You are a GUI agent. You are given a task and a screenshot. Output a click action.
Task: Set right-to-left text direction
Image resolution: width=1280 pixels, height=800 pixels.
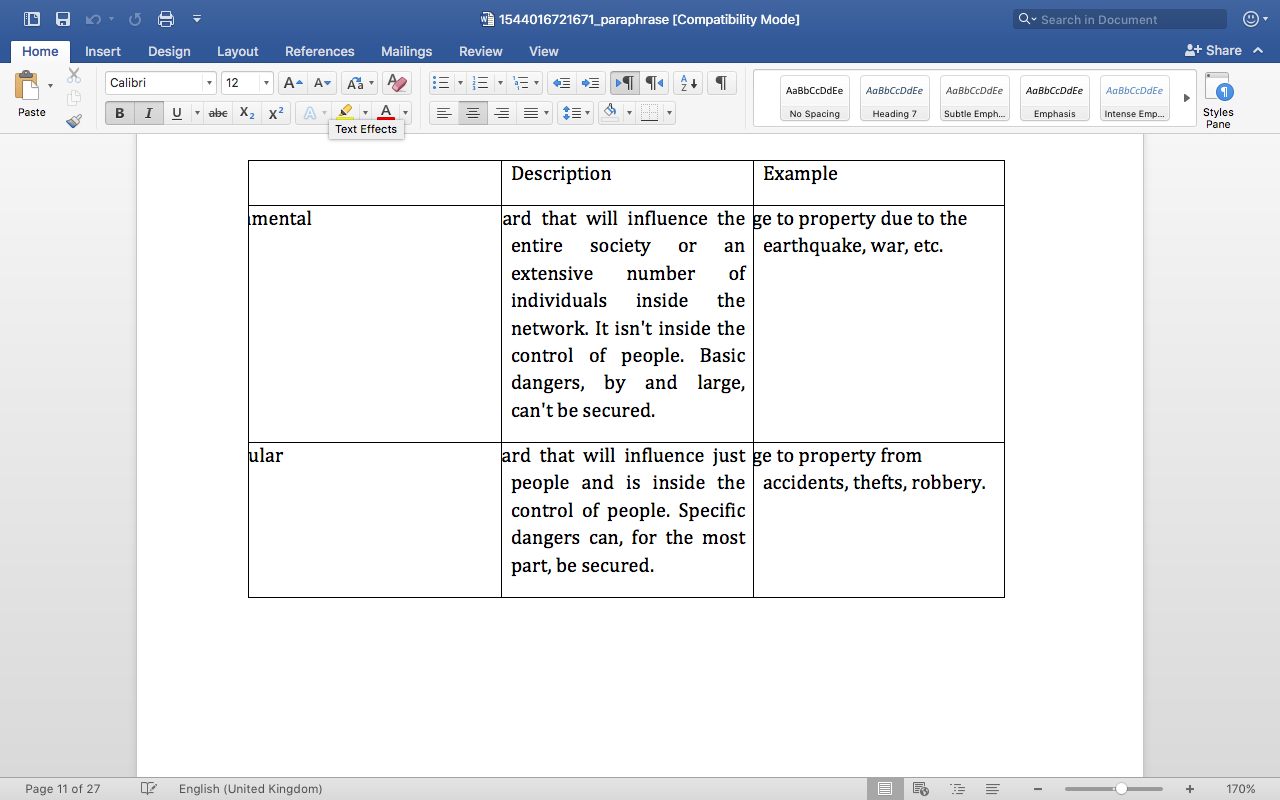pos(654,83)
